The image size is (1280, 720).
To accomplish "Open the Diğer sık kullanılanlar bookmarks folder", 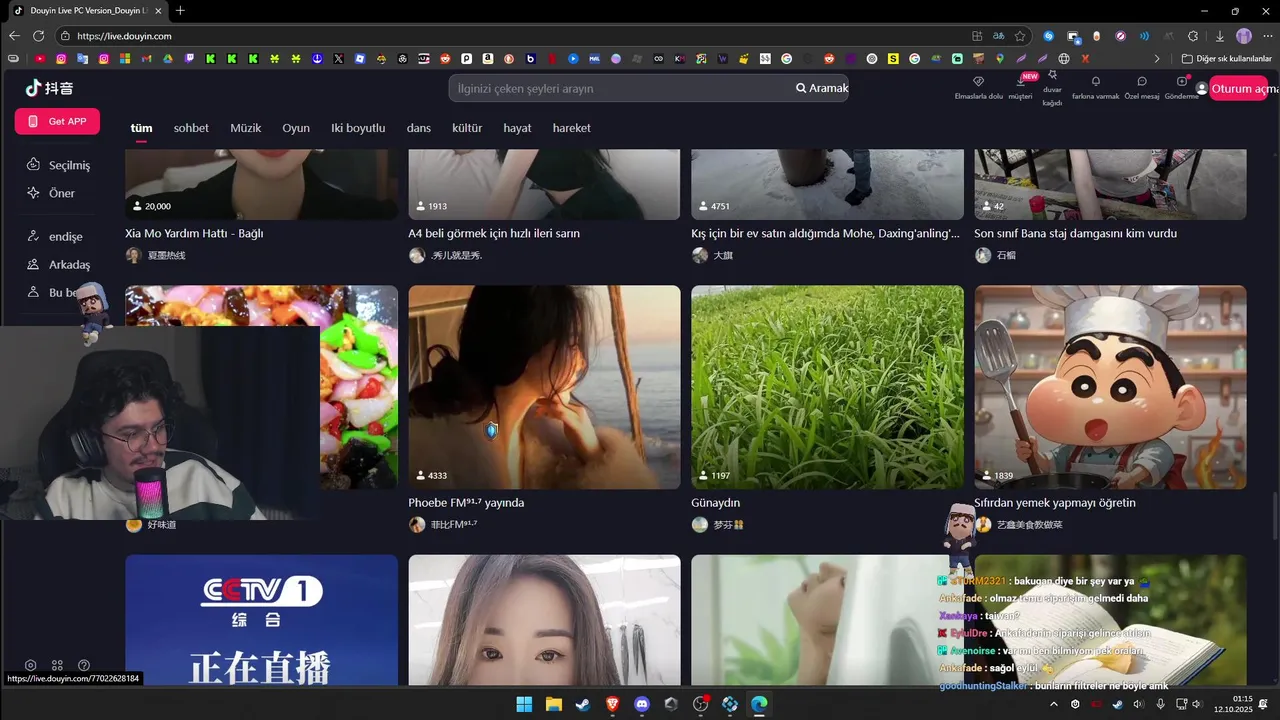I will pos(1227,59).
